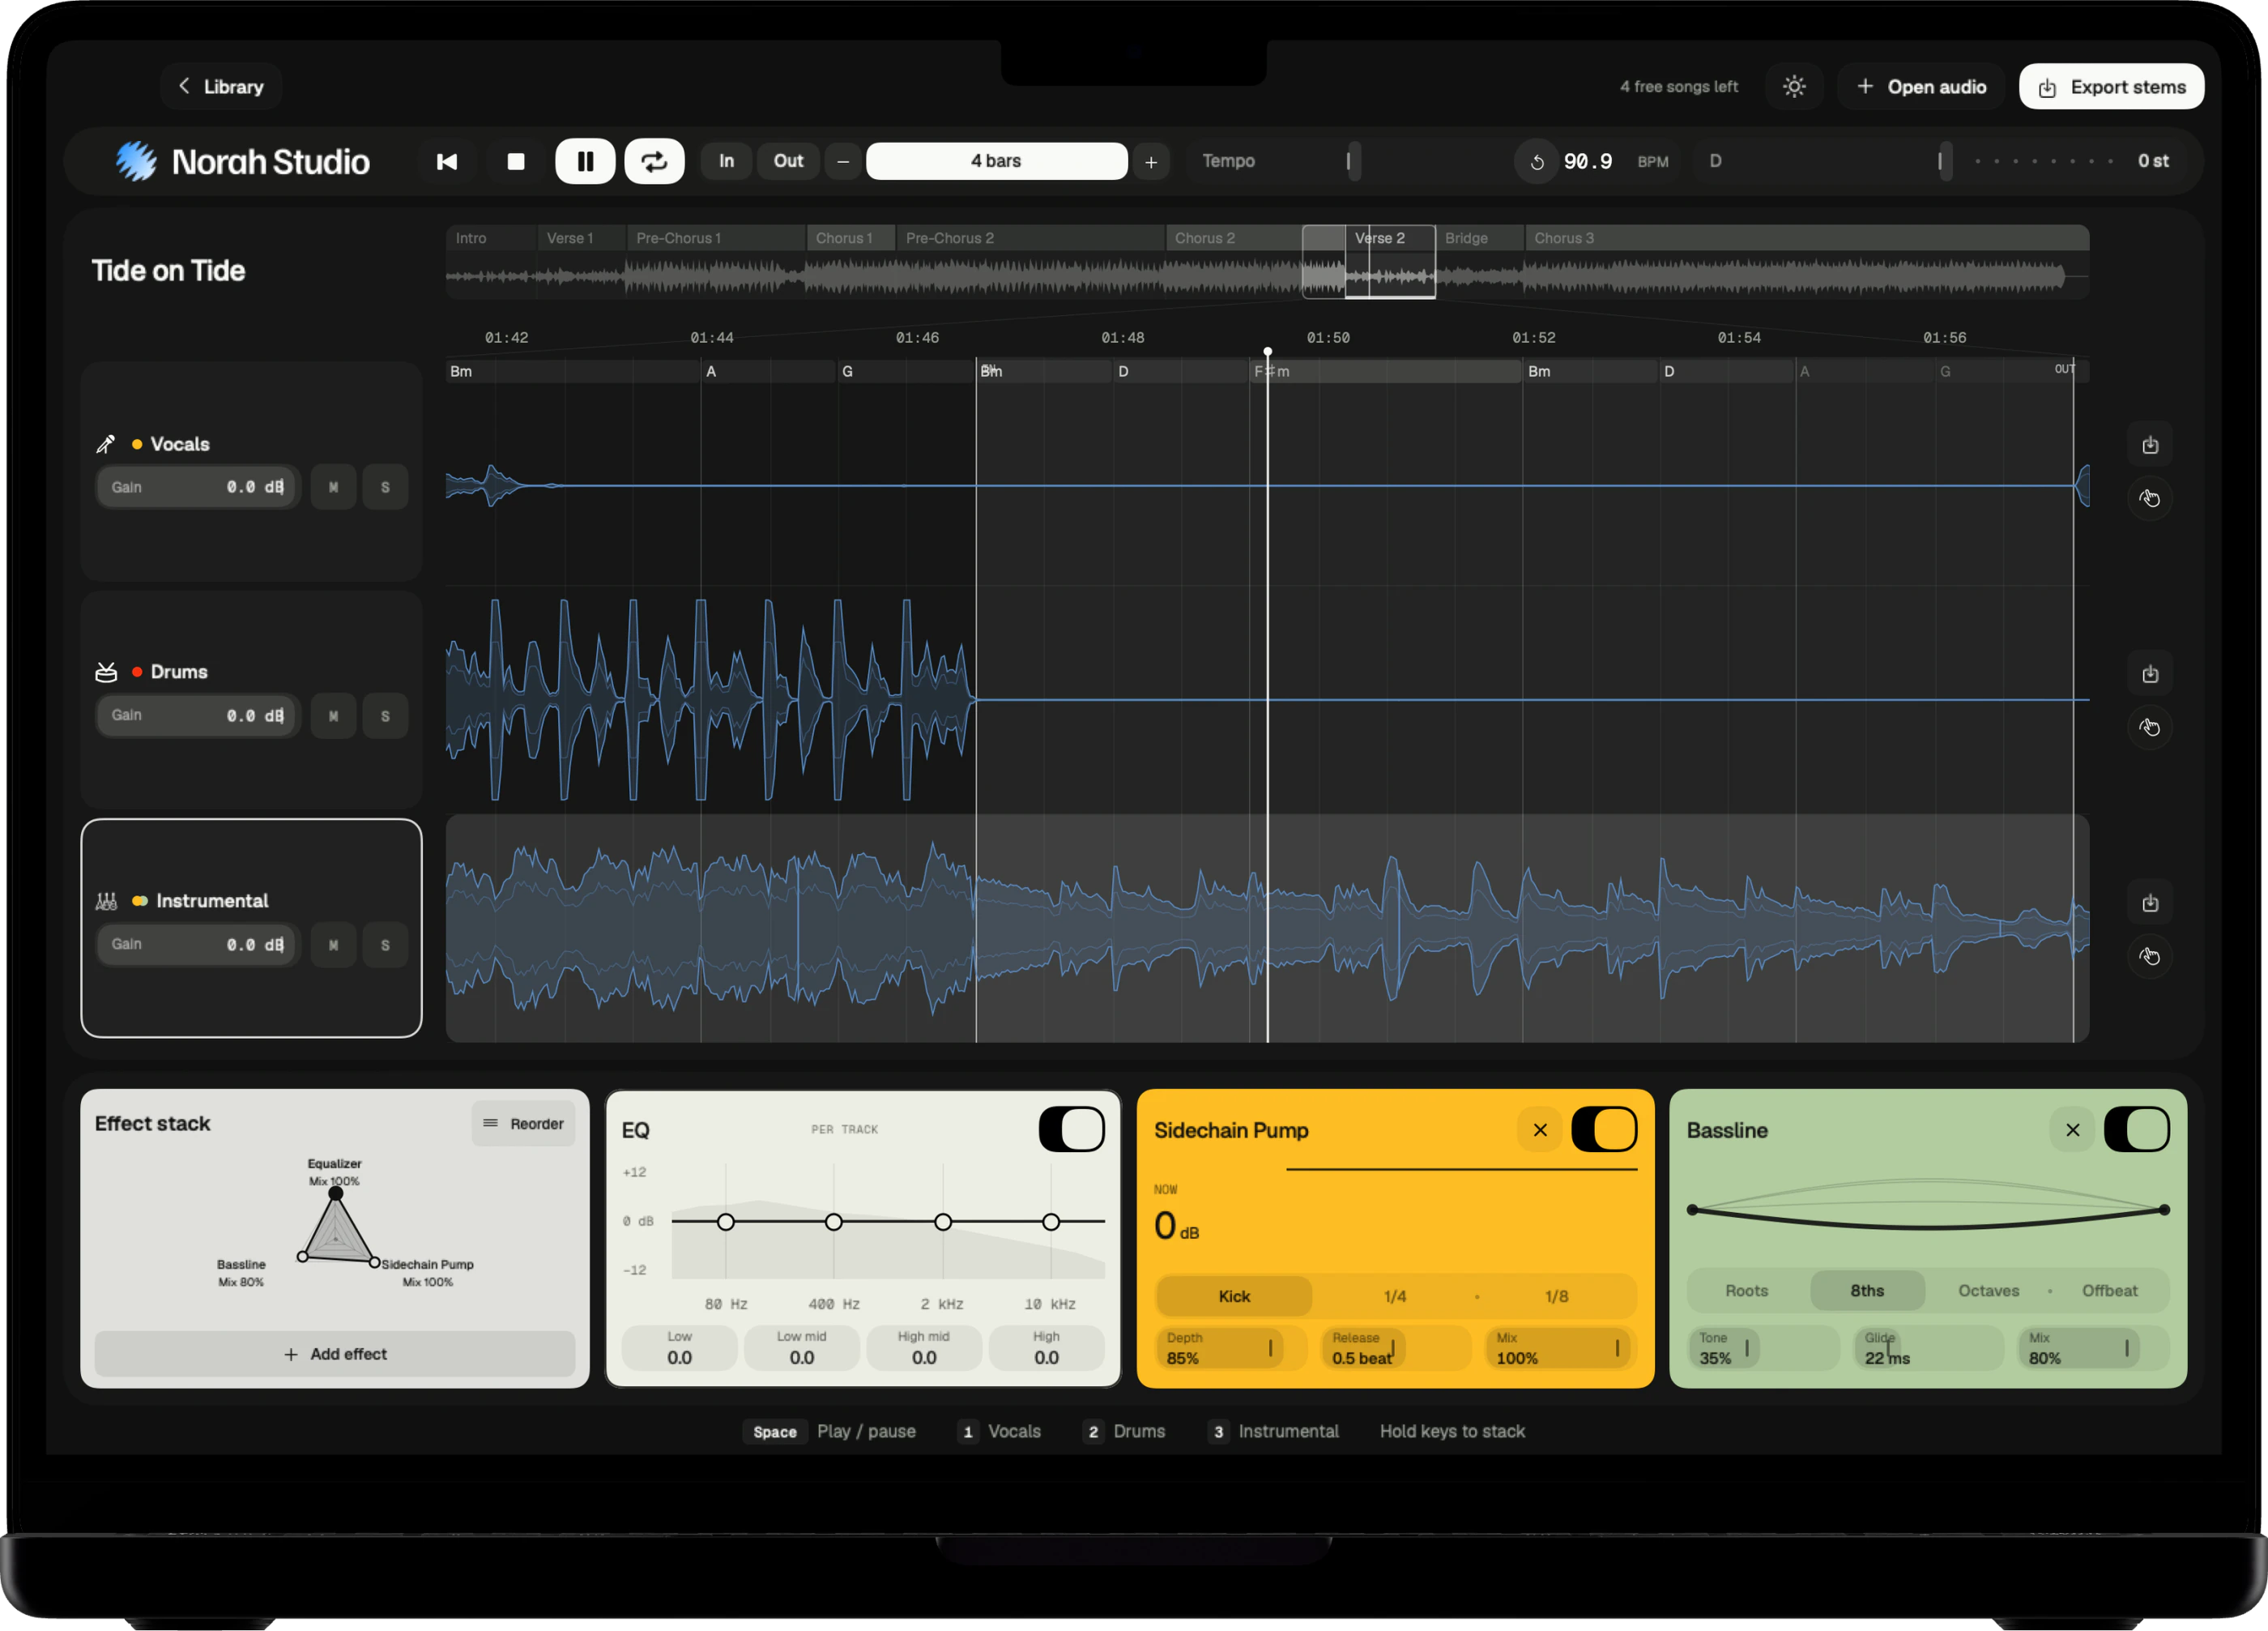The height and width of the screenshot is (1631, 2268).
Task: Mute the Vocals track
Action: [333, 487]
